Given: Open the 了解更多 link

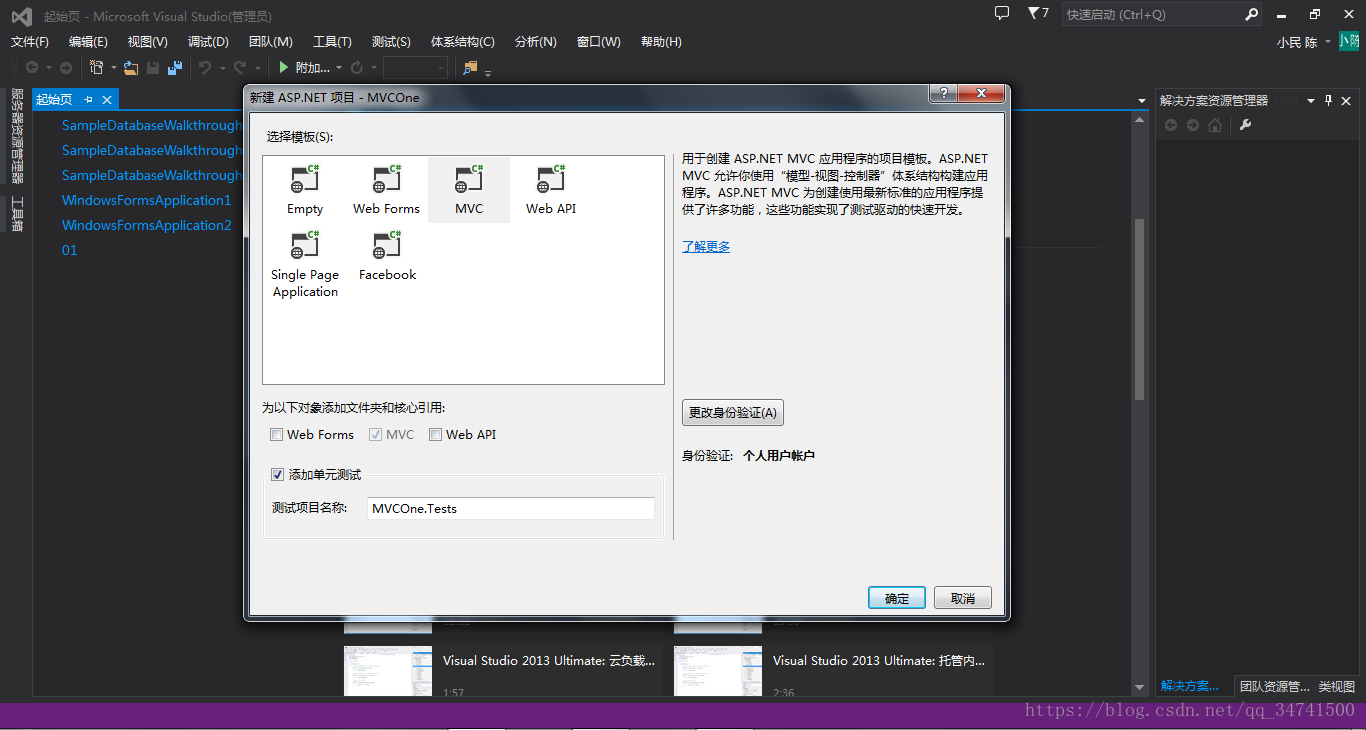Looking at the screenshot, I should click(x=706, y=246).
